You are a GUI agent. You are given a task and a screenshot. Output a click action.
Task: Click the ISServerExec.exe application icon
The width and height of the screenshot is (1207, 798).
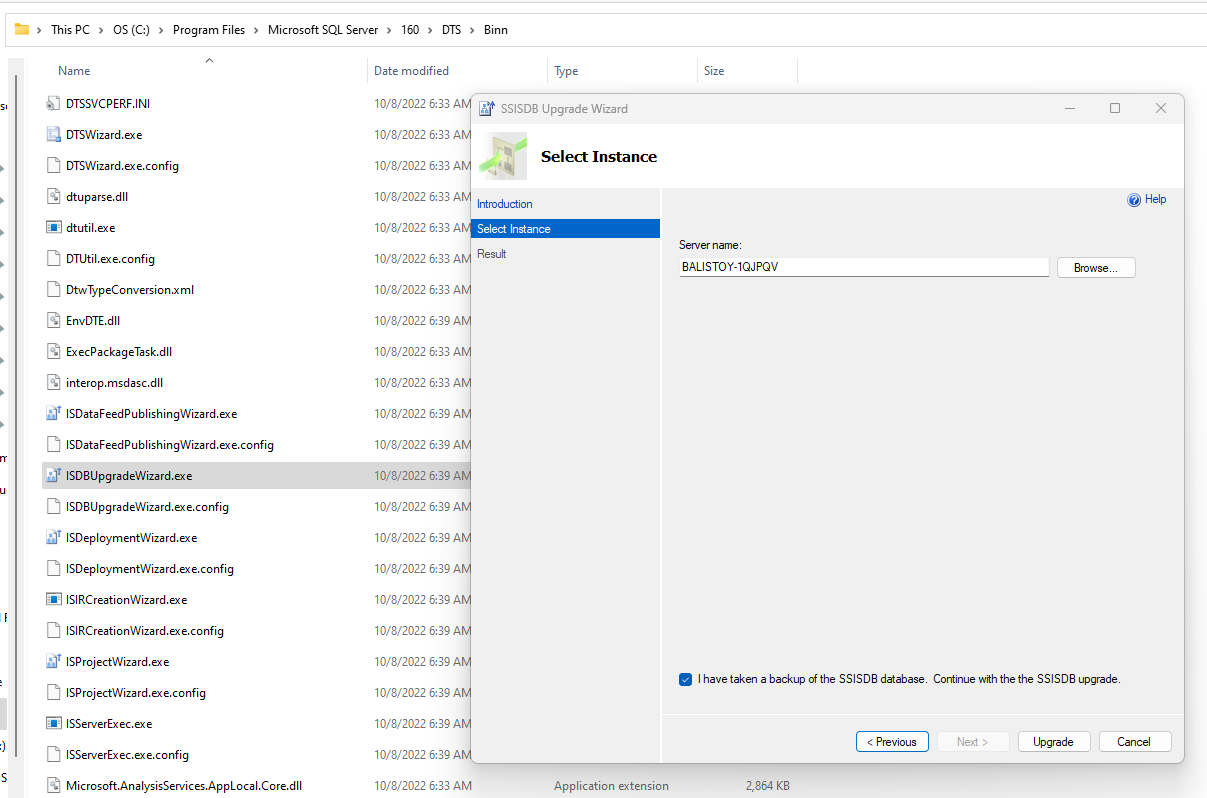[54, 723]
